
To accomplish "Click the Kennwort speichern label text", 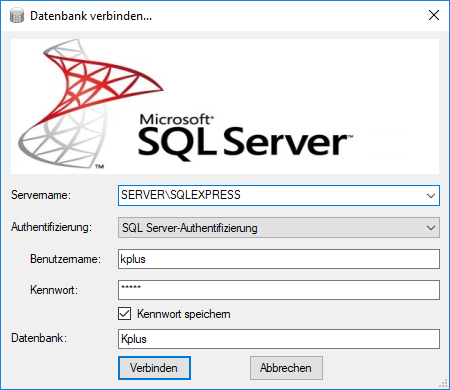I will pos(184,314).
